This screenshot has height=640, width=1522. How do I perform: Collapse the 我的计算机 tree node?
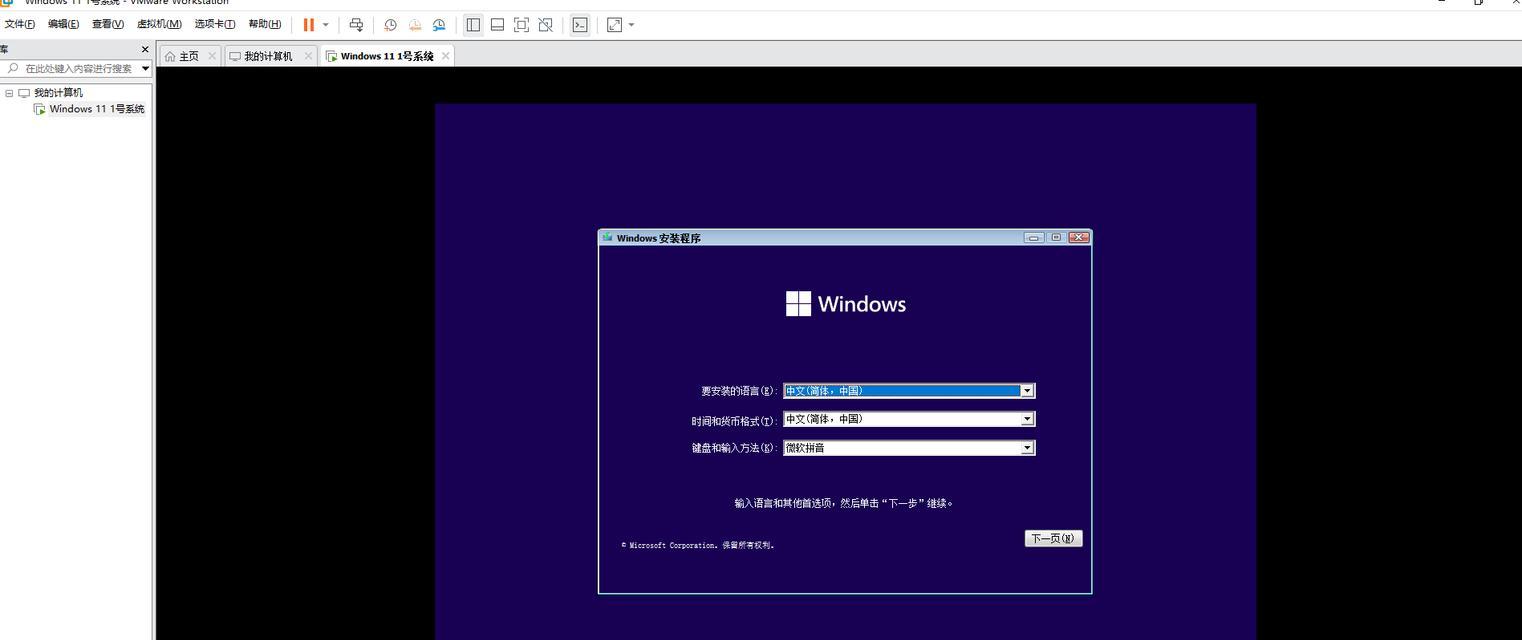click(x=9, y=93)
